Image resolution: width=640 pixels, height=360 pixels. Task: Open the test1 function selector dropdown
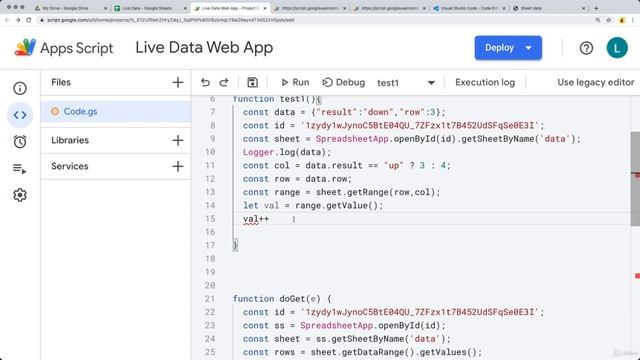(x=405, y=83)
